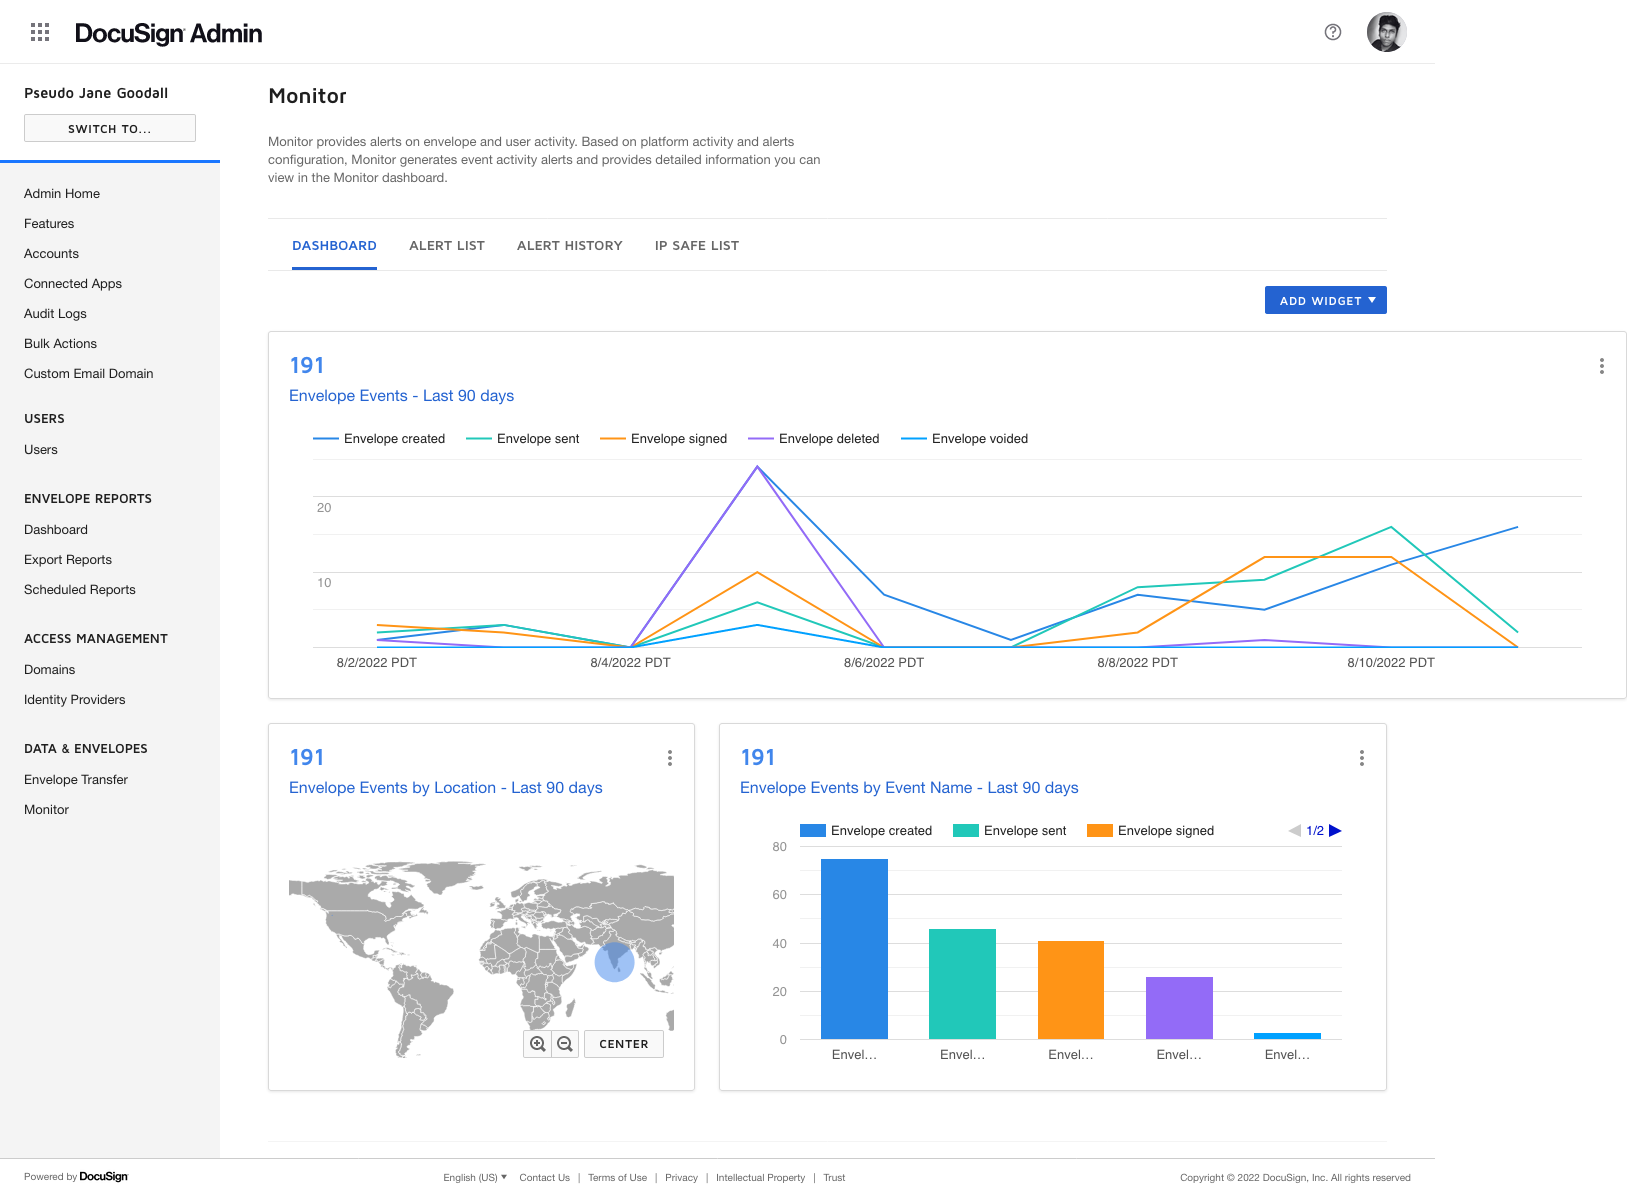Click the 8/10/2022 PDT axis label

1391,663
